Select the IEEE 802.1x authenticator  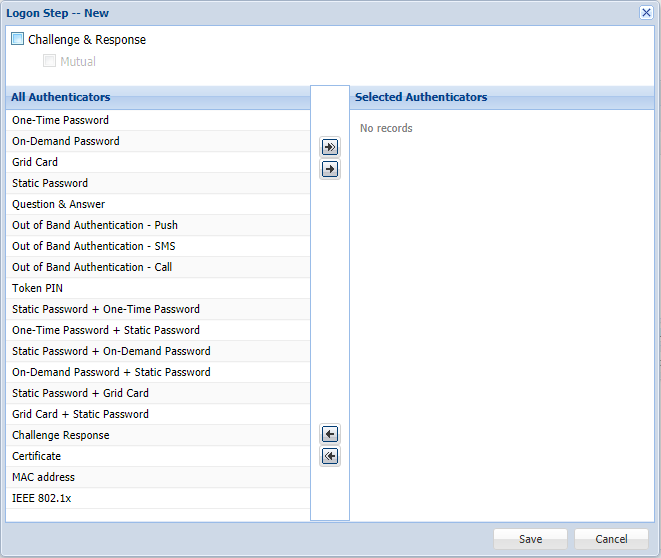[41, 498]
